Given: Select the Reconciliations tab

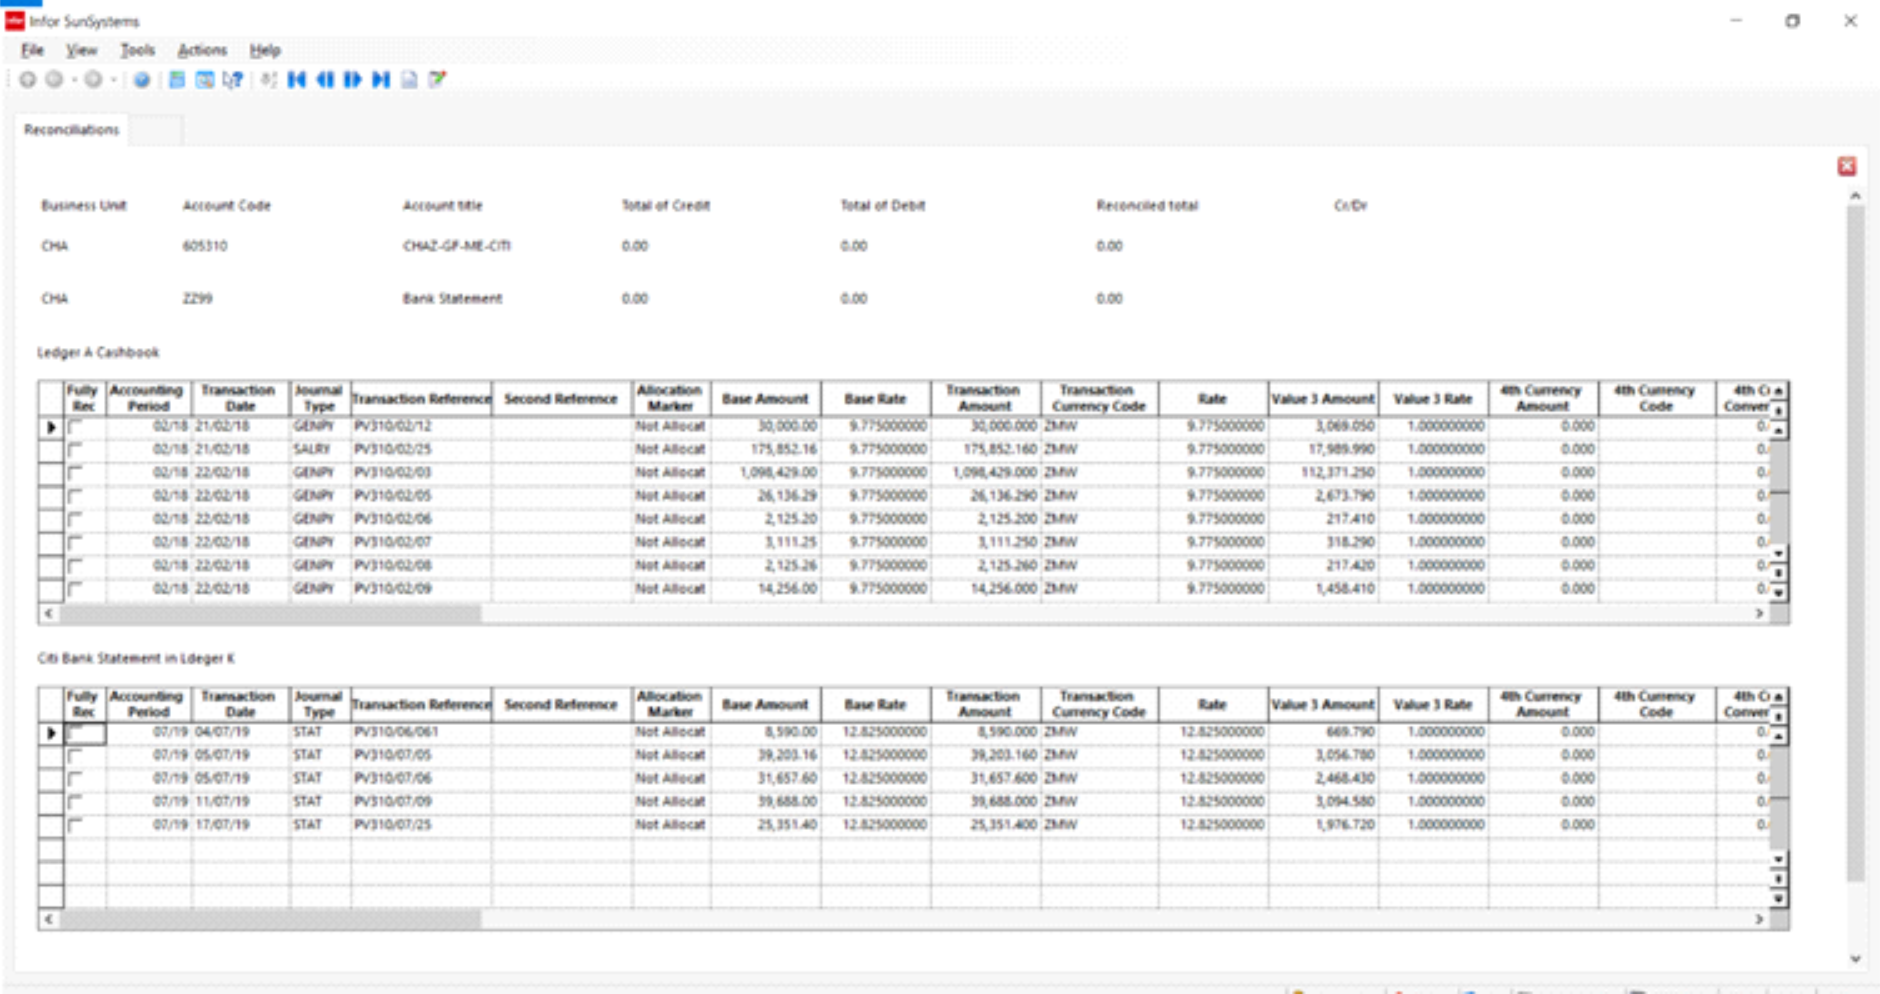Looking at the screenshot, I should click(71, 130).
